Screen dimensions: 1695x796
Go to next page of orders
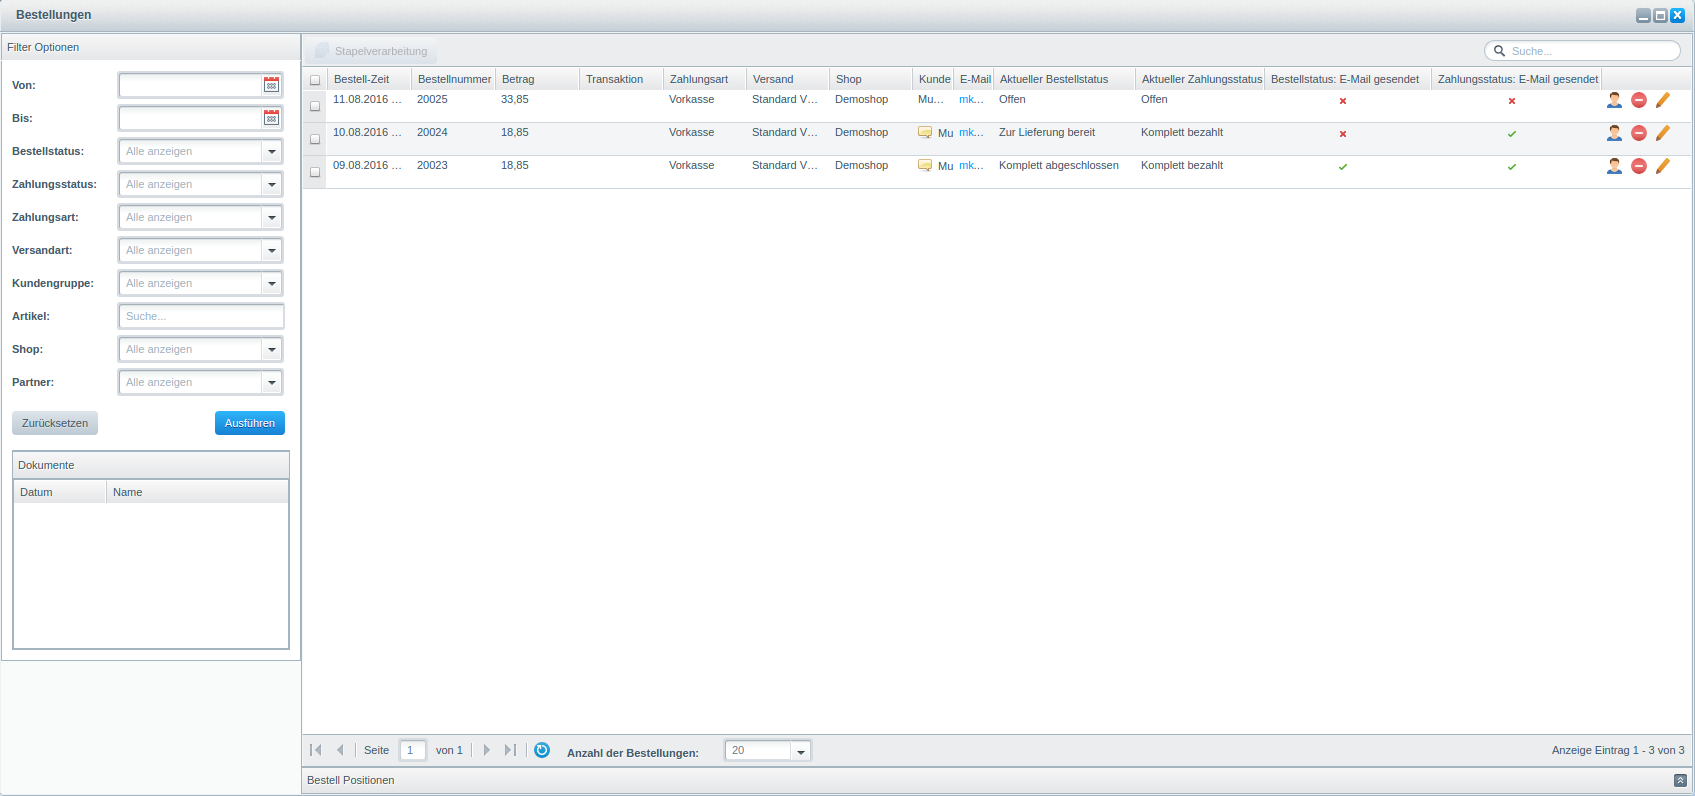[x=487, y=750]
